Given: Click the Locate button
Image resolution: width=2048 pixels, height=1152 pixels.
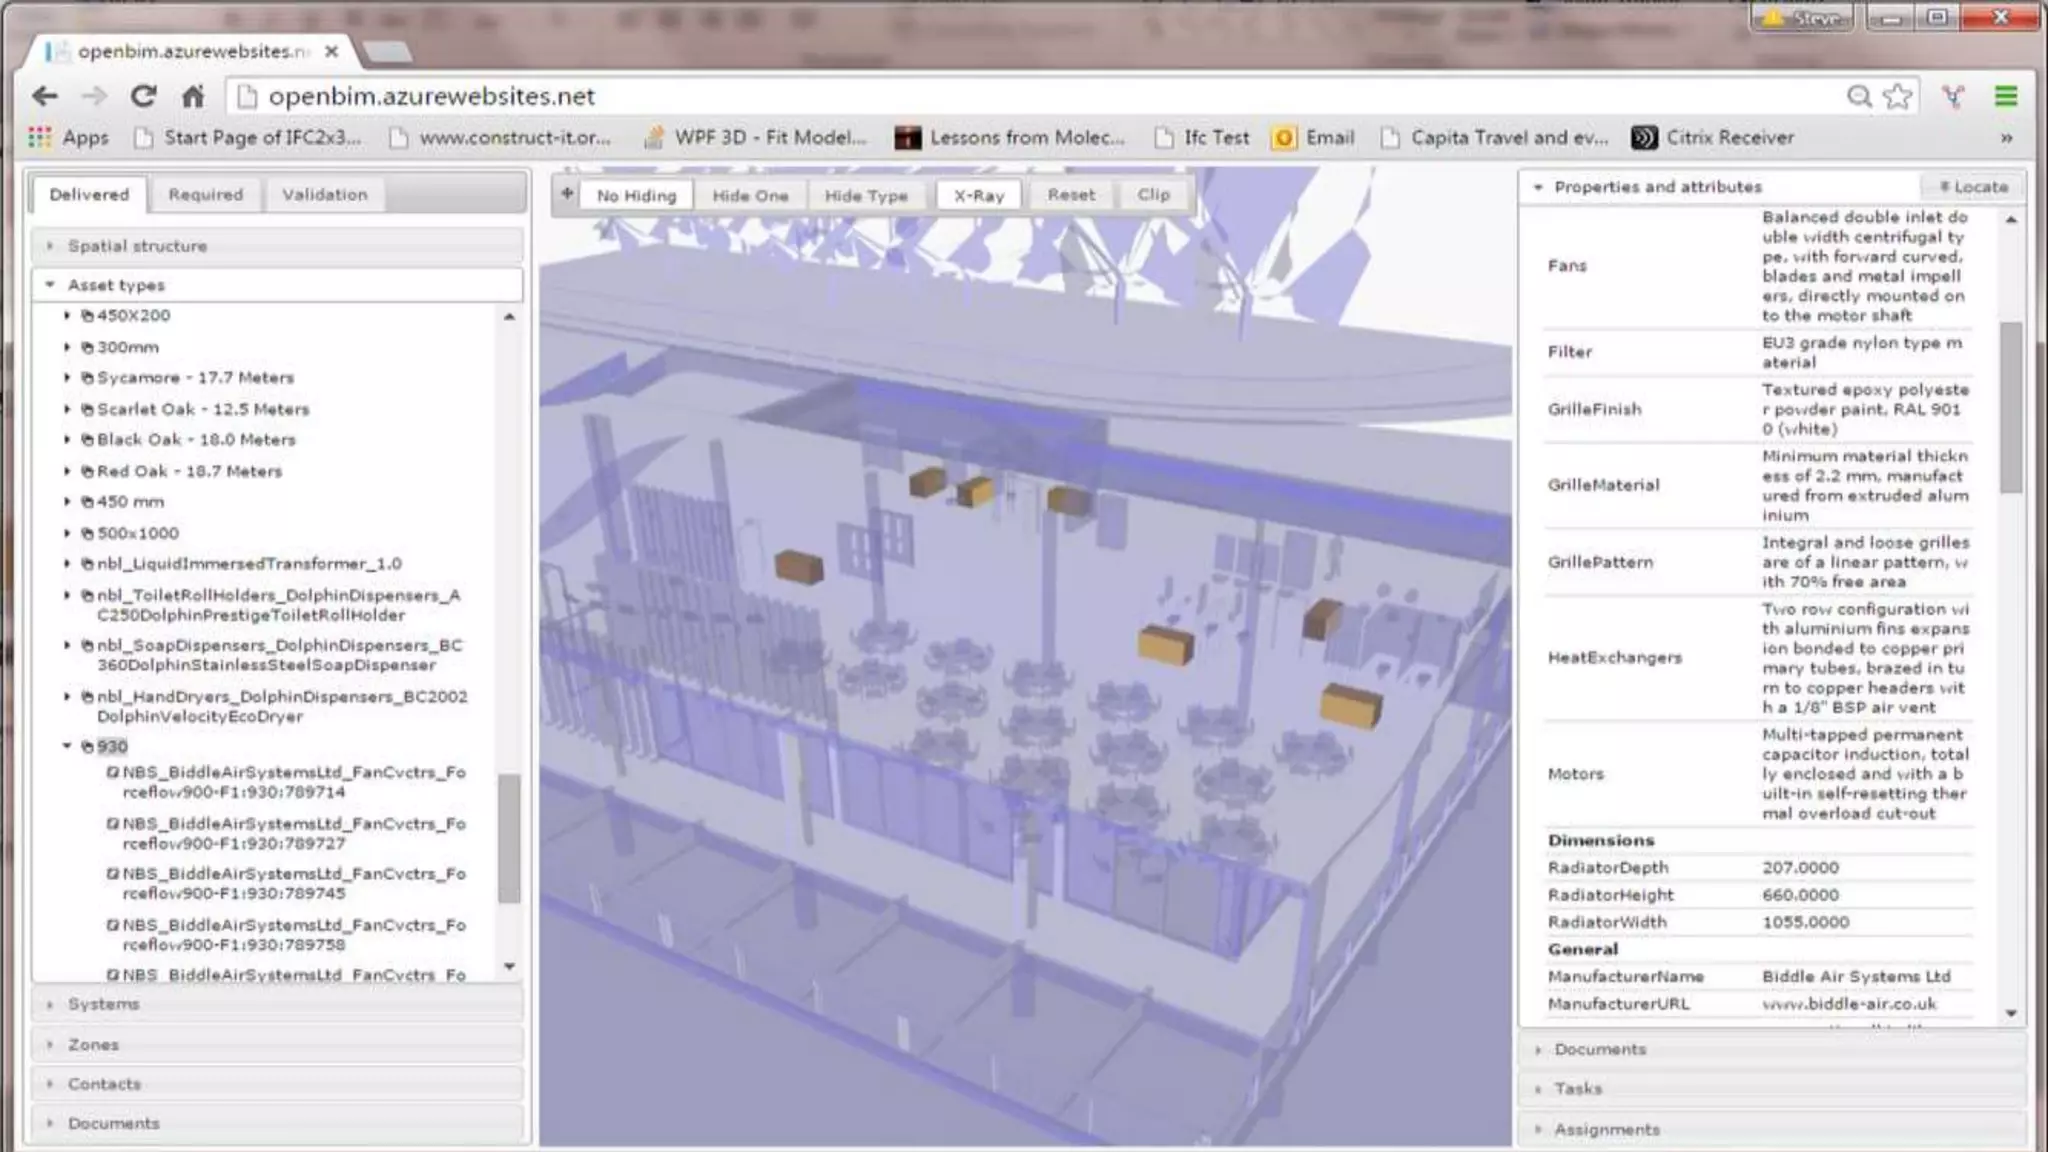Looking at the screenshot, I should point(1973,187).
